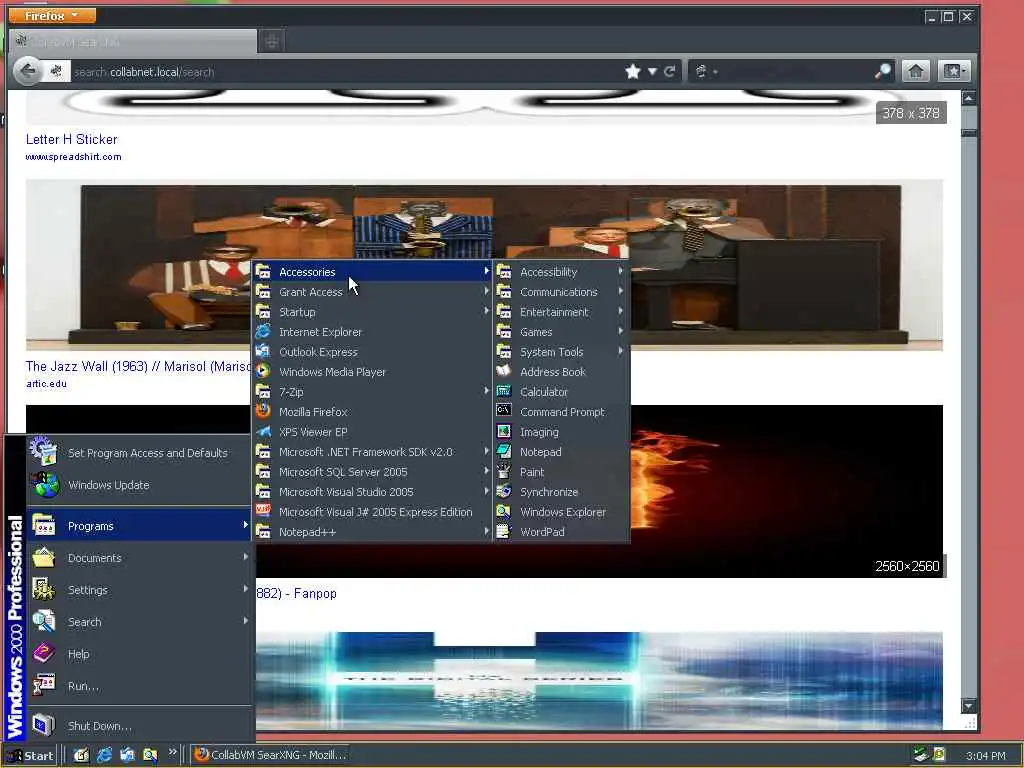Viewport: 1024px width, 768px height.
Task: Open a new tab with plus button
Action: [x=272, y=41]
